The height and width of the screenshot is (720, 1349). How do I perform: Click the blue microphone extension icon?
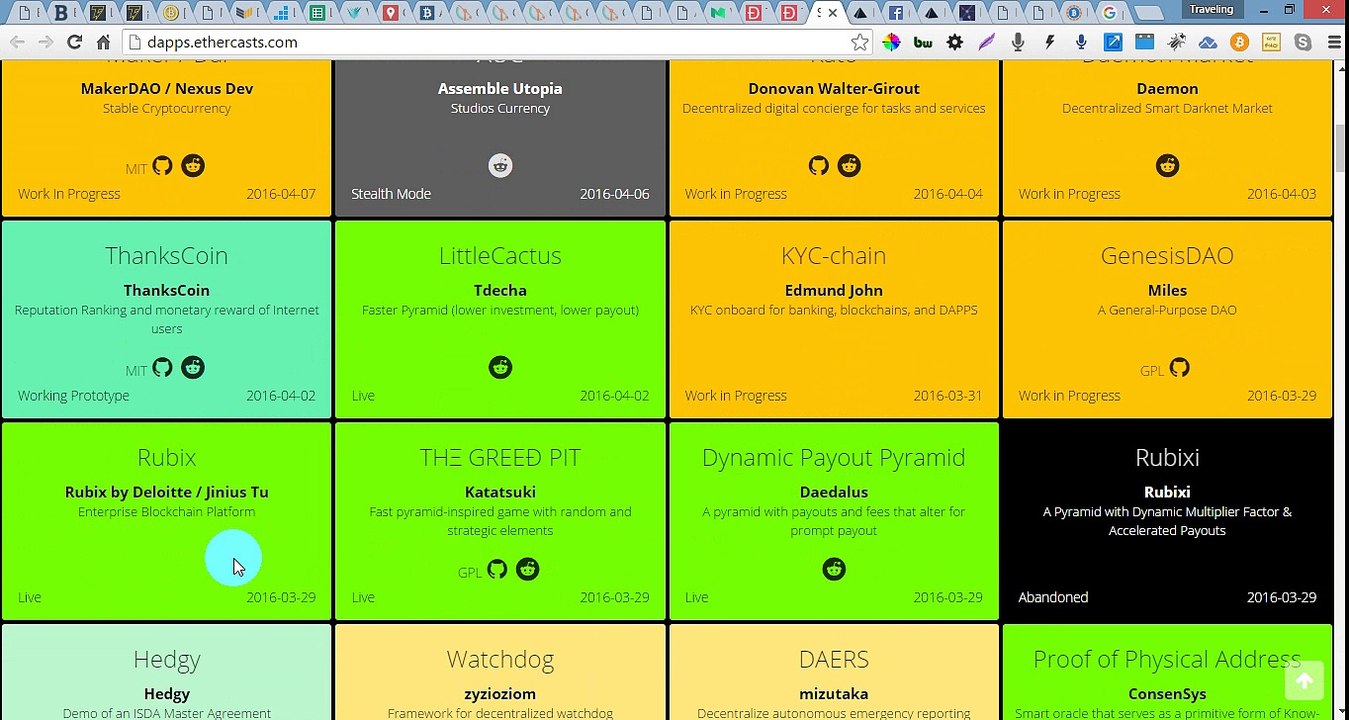pyautogui.click(x=1081, y=42)
